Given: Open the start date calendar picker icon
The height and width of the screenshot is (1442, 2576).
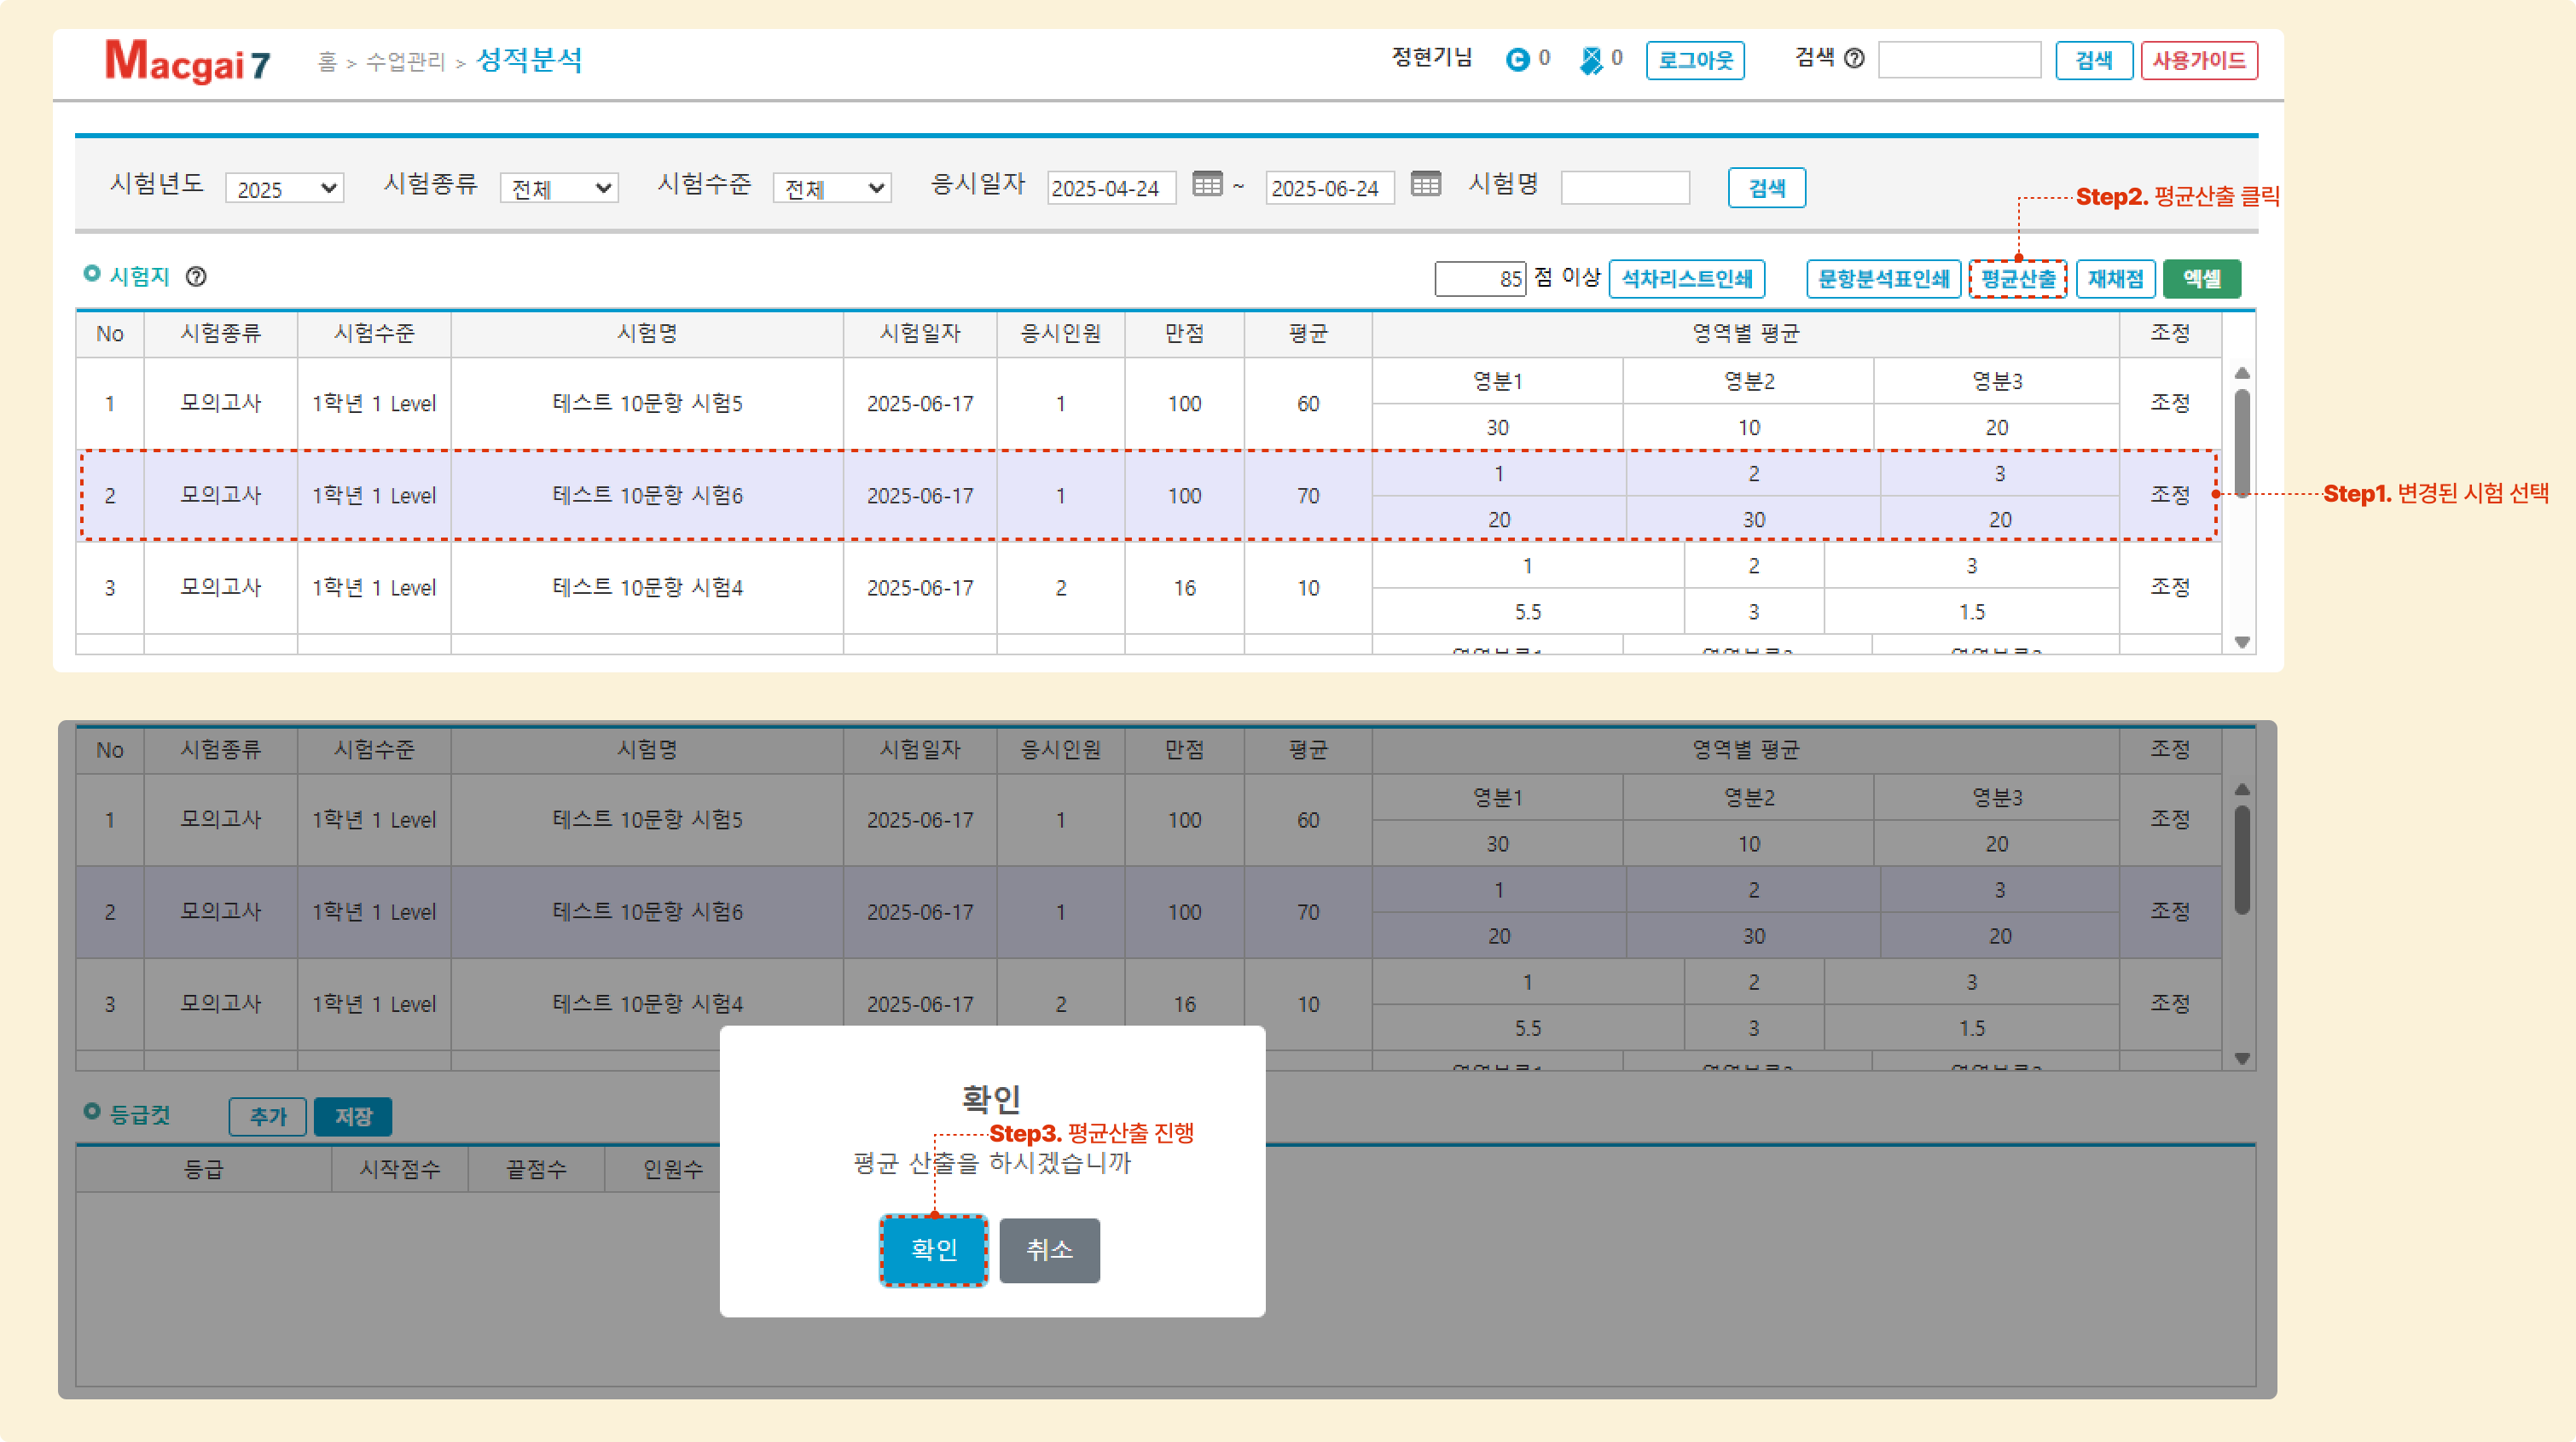Looking at the screenshot, I should 1207,185.
